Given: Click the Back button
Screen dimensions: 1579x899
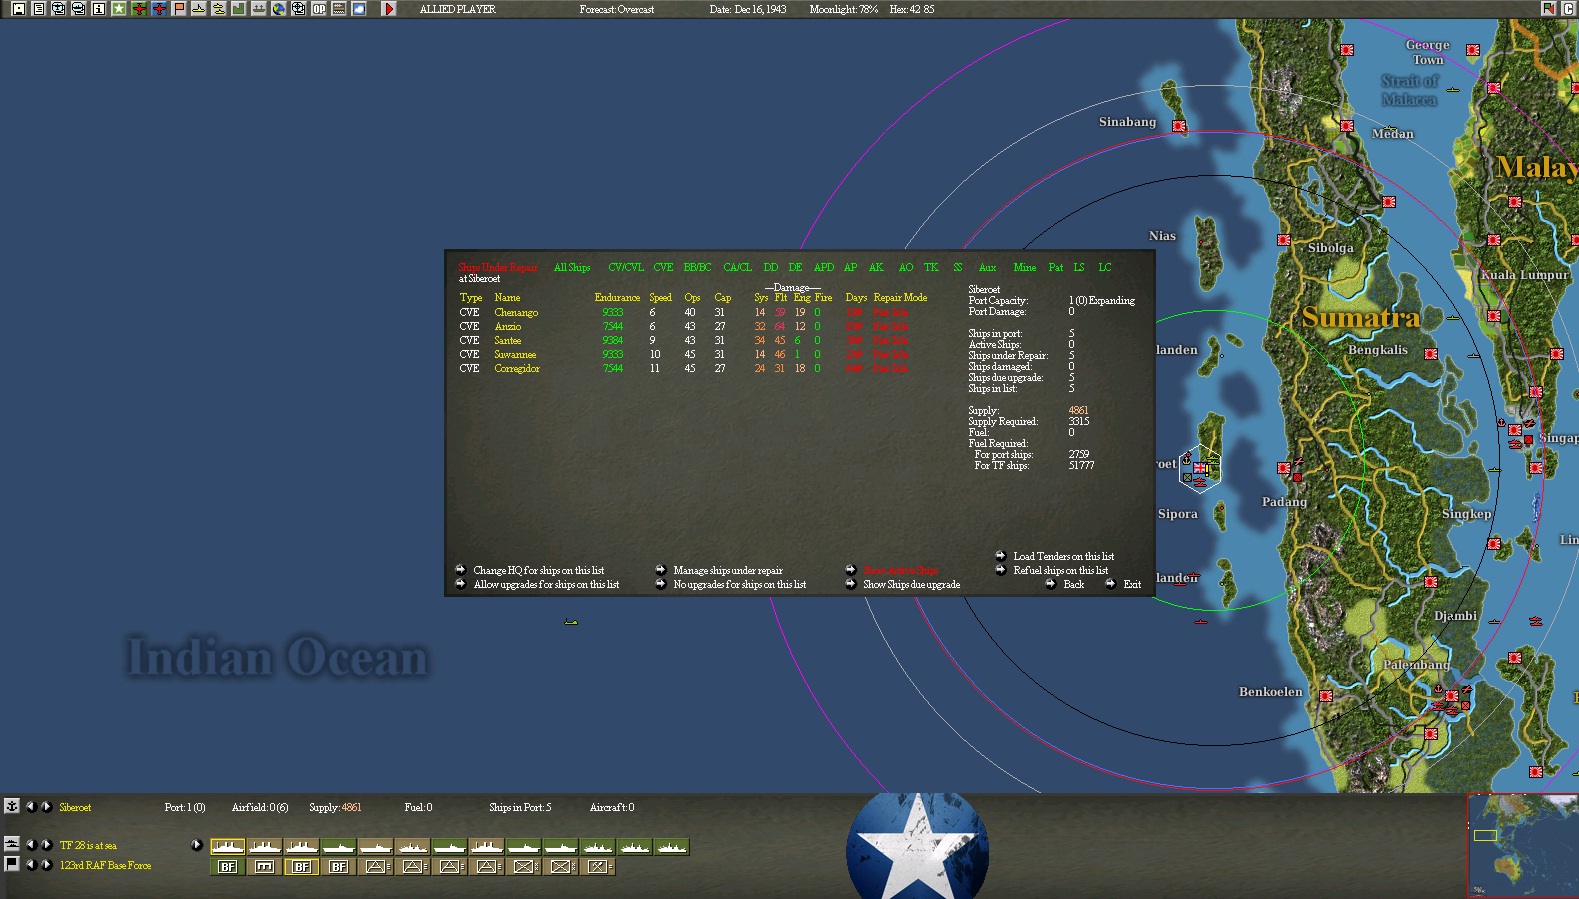Looking at the screenshot, I should [1073, 584].
